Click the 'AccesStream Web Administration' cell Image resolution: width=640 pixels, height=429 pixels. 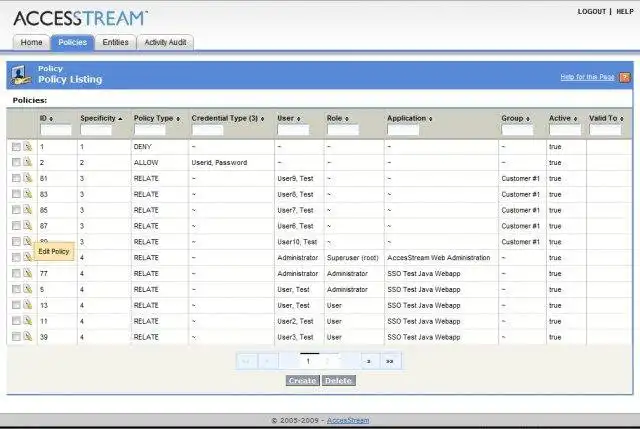(439, 258)
